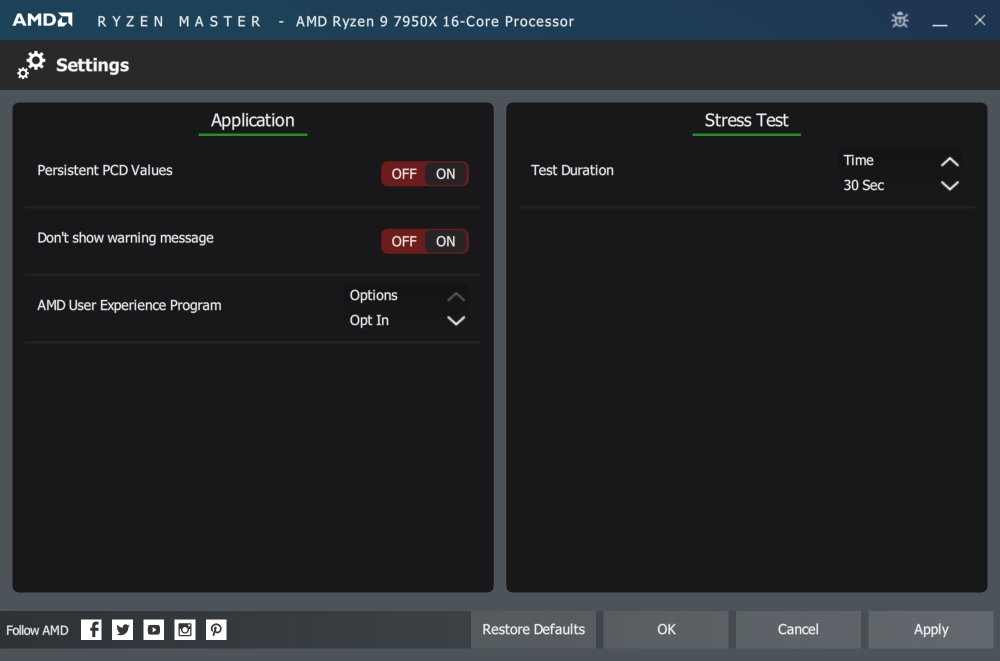
Task: Click down chevron for User Experience Program options
Action: coord(456,320)
